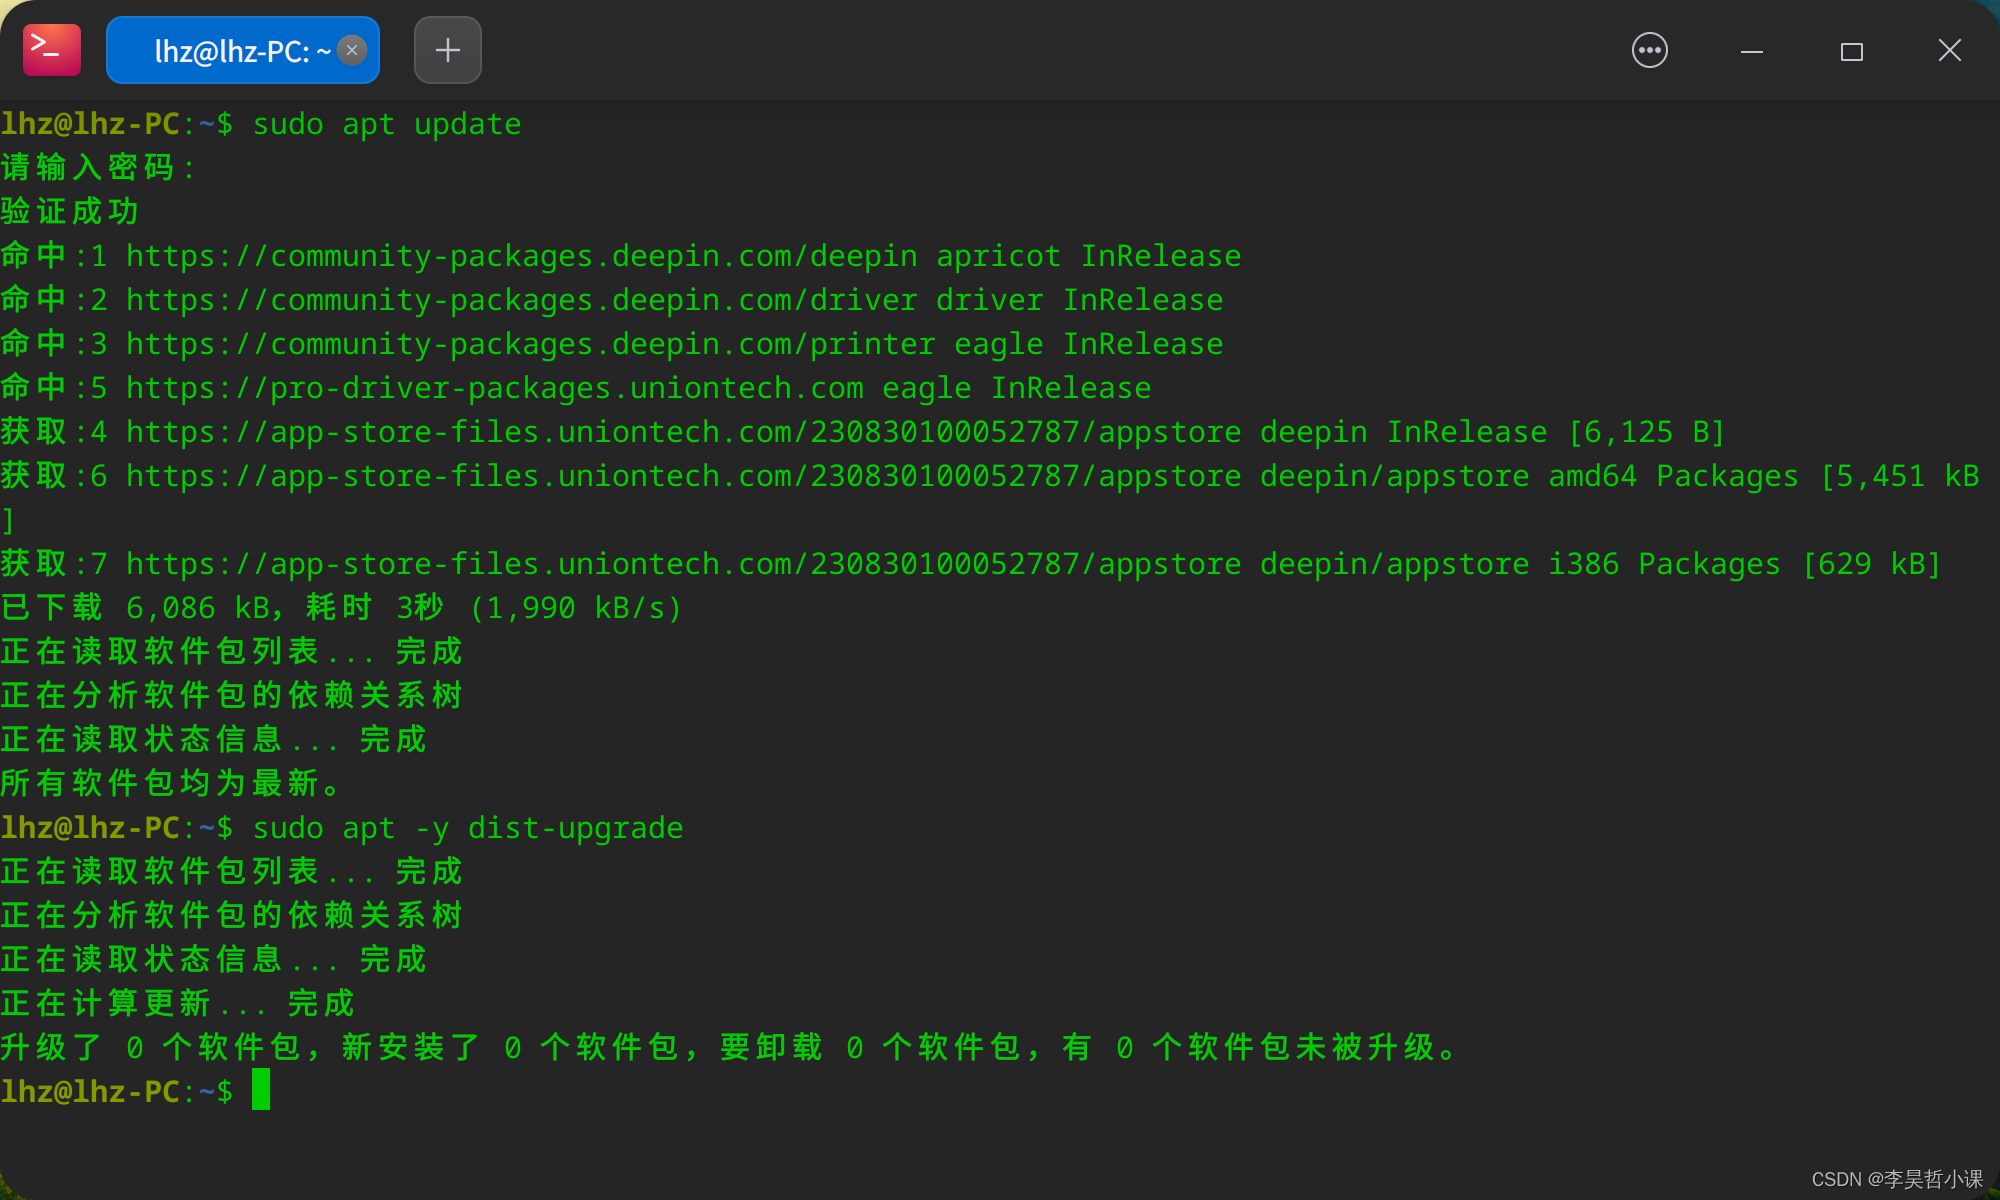Click the '验证成功' line

point(70,211)
